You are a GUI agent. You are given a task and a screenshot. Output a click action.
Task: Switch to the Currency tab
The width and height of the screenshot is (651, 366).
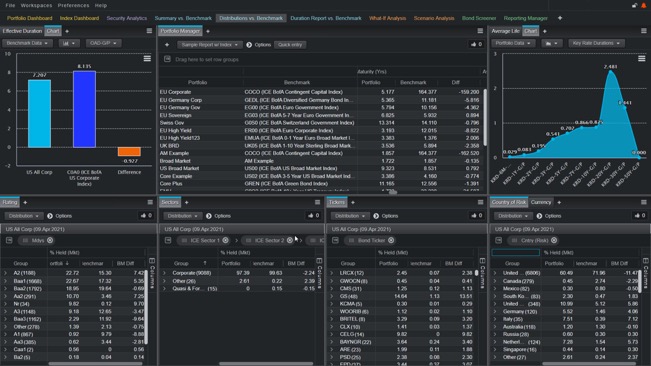tap(541, 202)
